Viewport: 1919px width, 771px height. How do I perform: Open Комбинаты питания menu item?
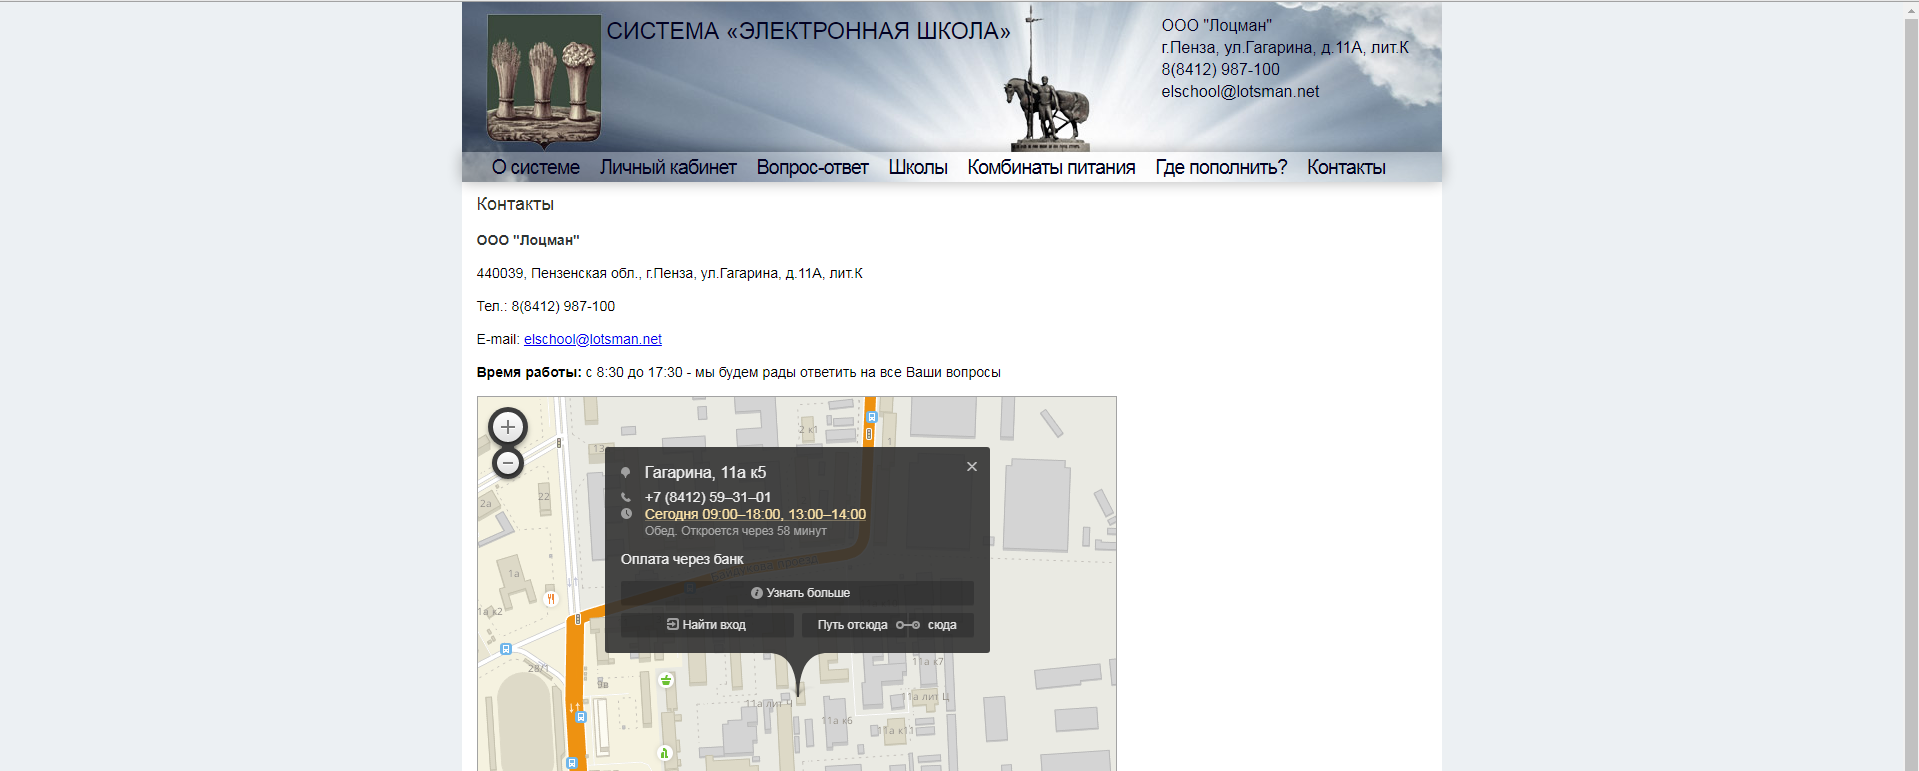(x=1051, y=167)
